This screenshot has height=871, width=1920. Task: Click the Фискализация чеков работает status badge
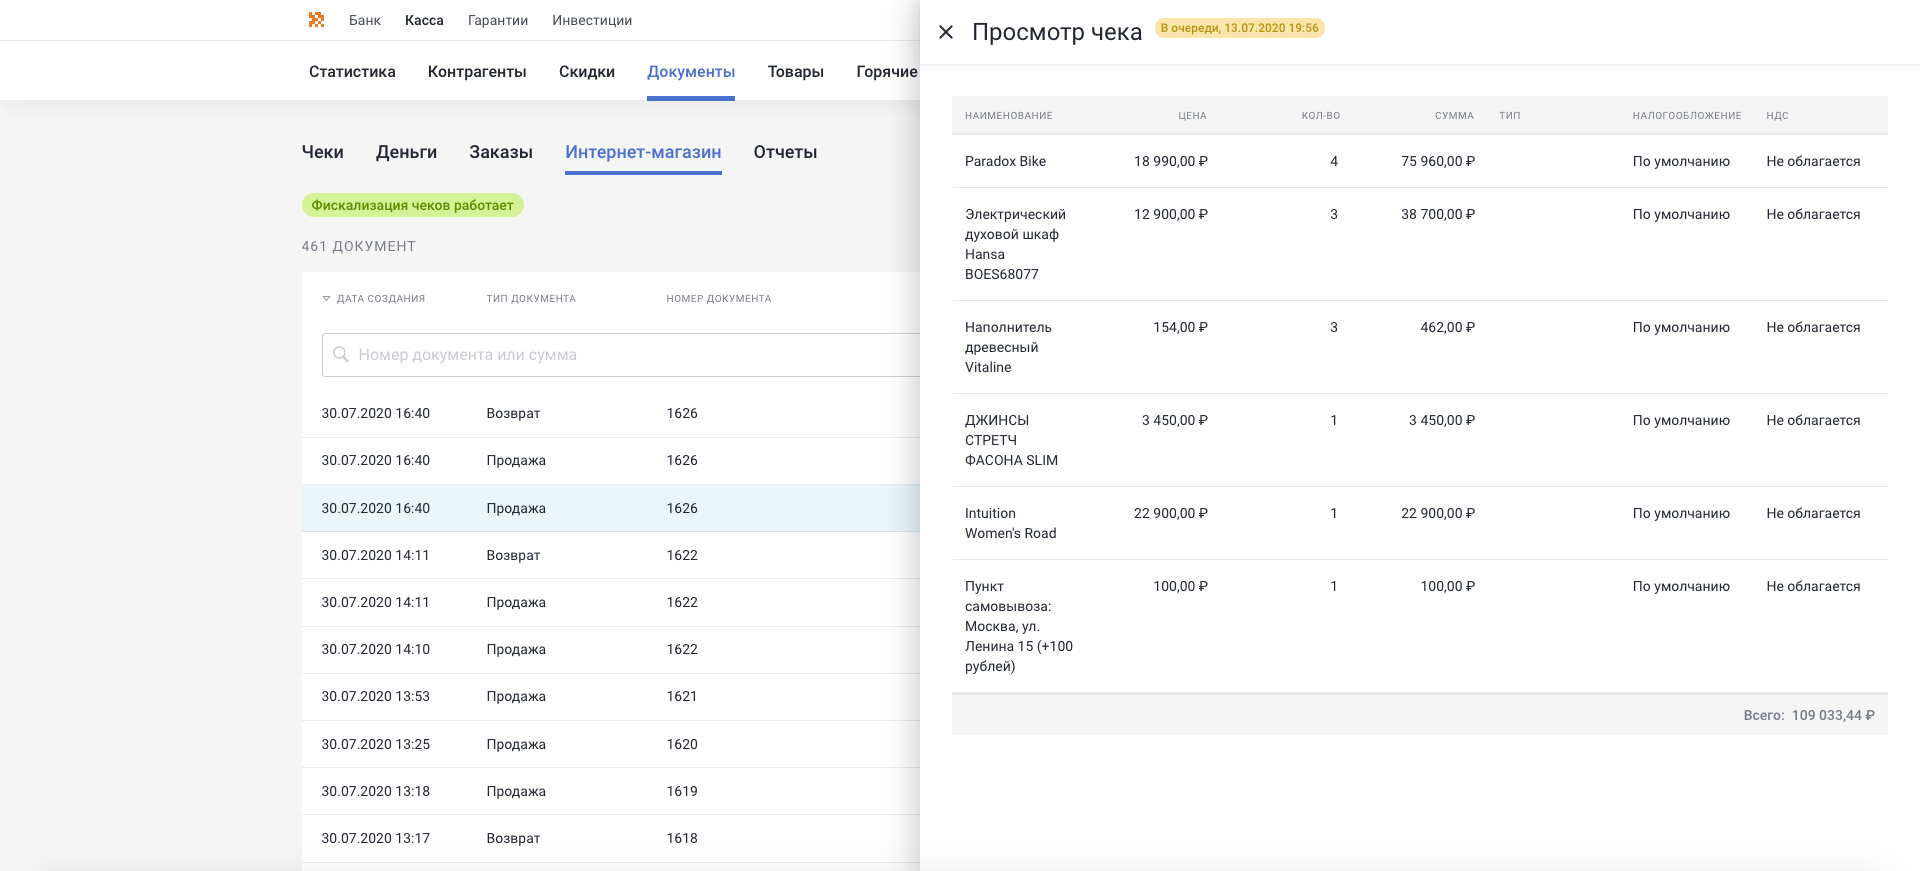click(x=412, y=206)
